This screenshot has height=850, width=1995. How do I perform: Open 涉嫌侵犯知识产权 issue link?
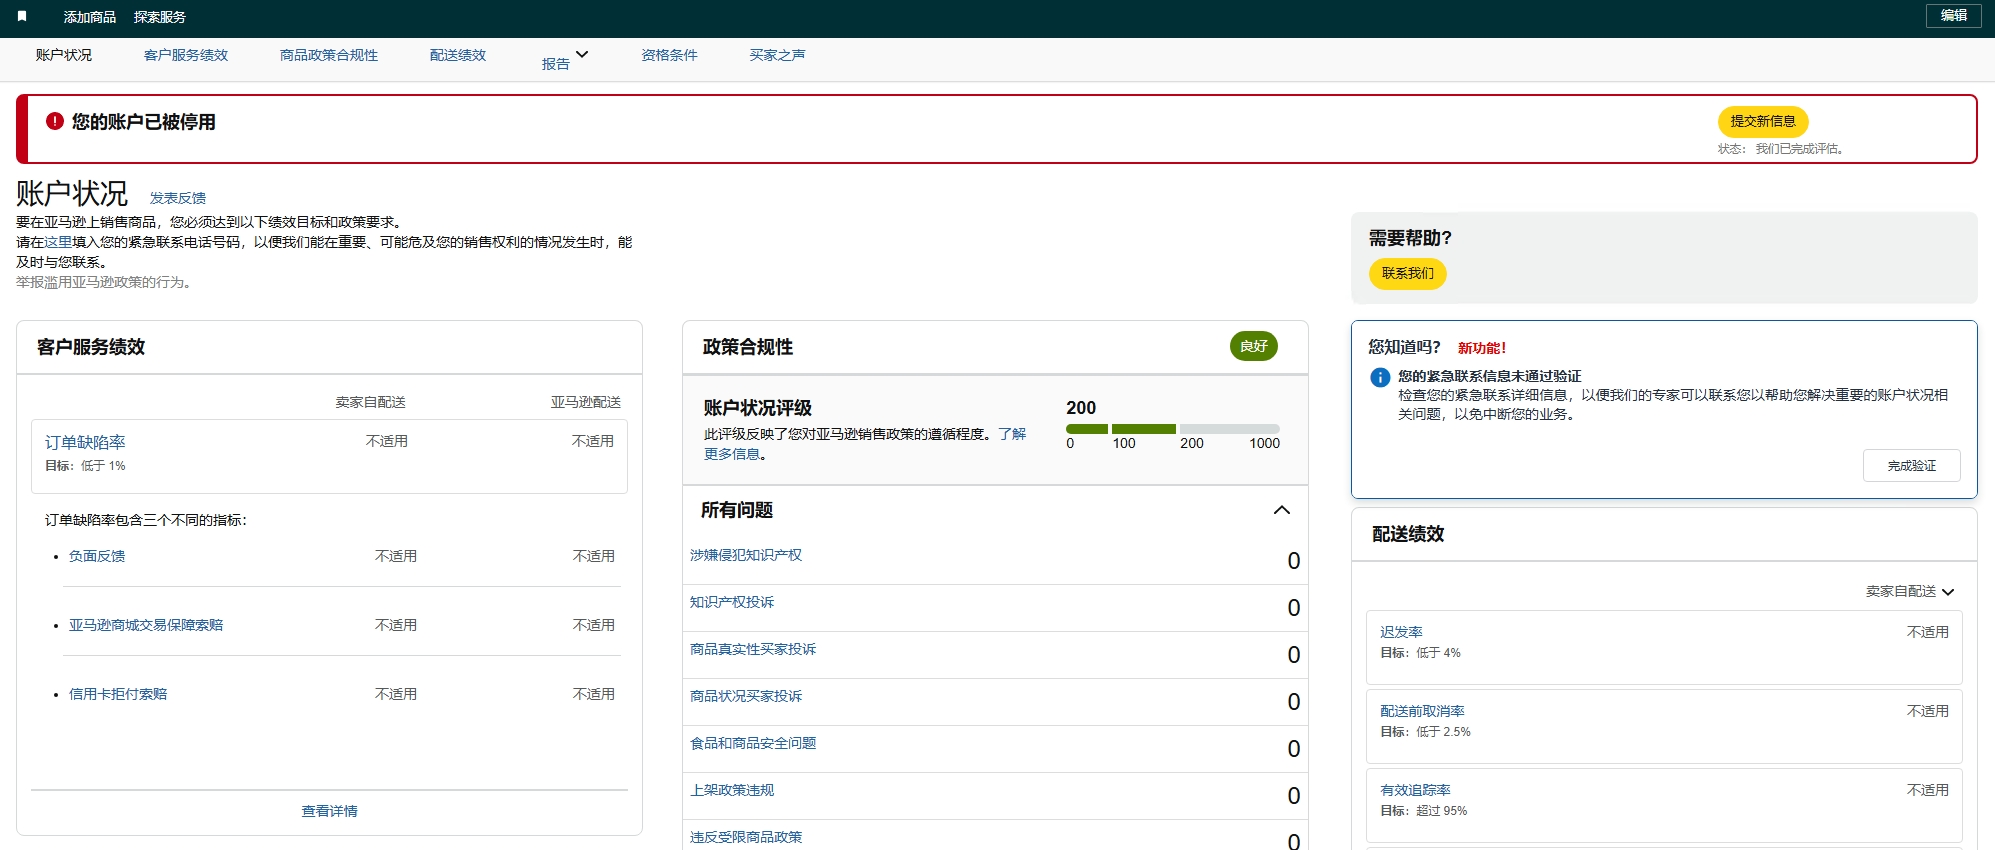[x=746, y=555]
